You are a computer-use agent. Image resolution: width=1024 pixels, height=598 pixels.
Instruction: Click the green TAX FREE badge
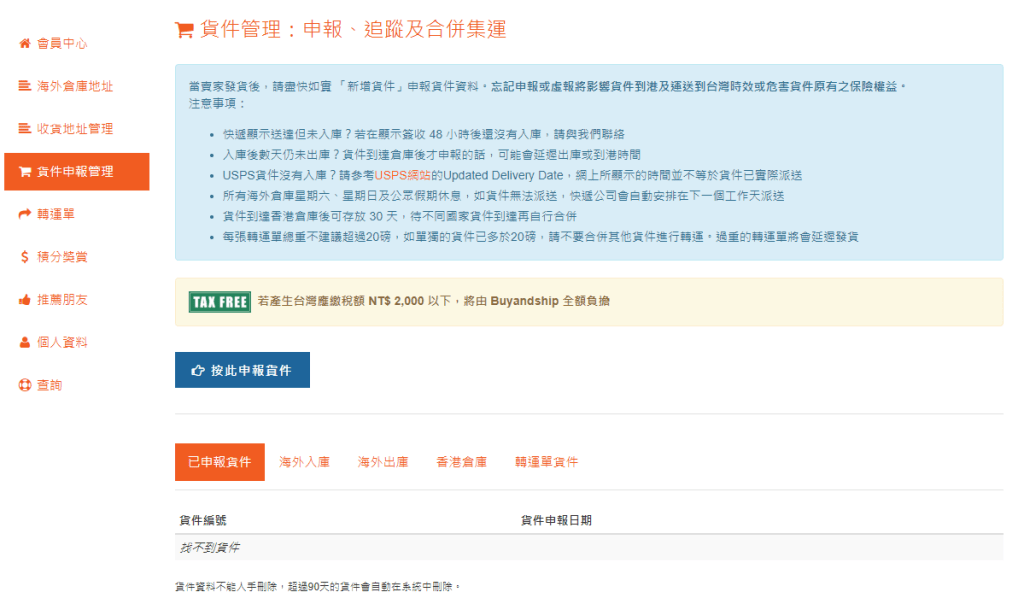219,301
